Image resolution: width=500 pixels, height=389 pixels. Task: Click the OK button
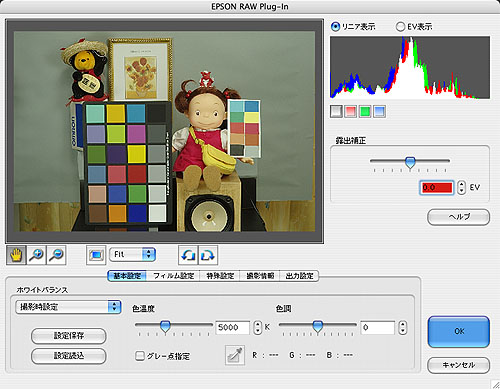tap(459, 332)
